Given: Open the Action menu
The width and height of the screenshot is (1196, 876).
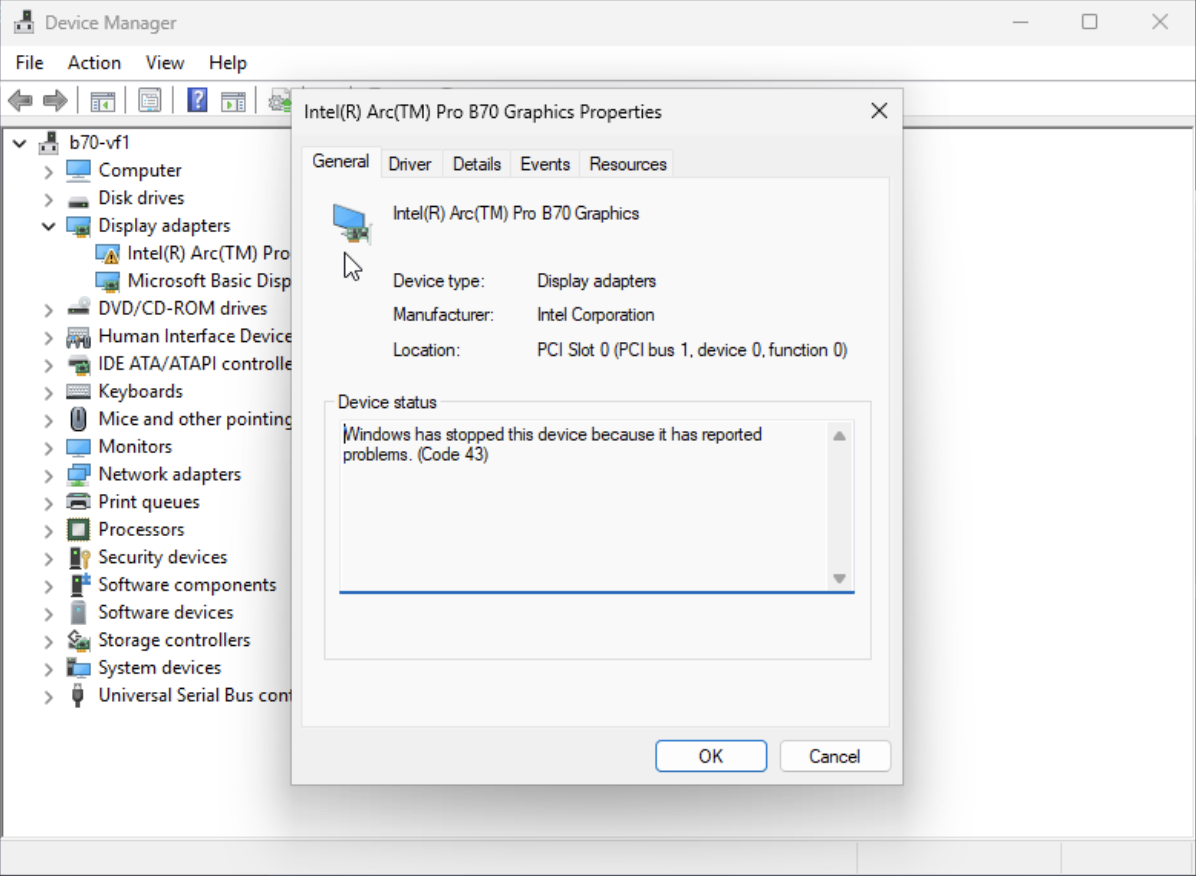Looking at the screenshot, I should click(94, 63).
